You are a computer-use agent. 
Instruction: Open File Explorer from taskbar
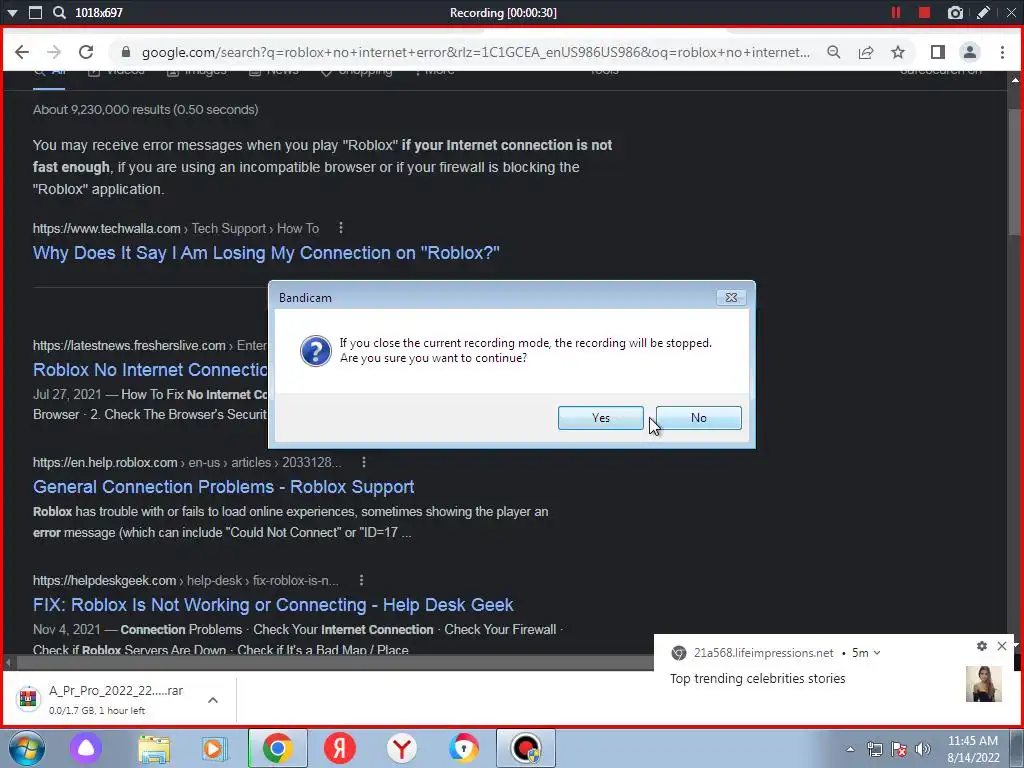tap(153, 748)
